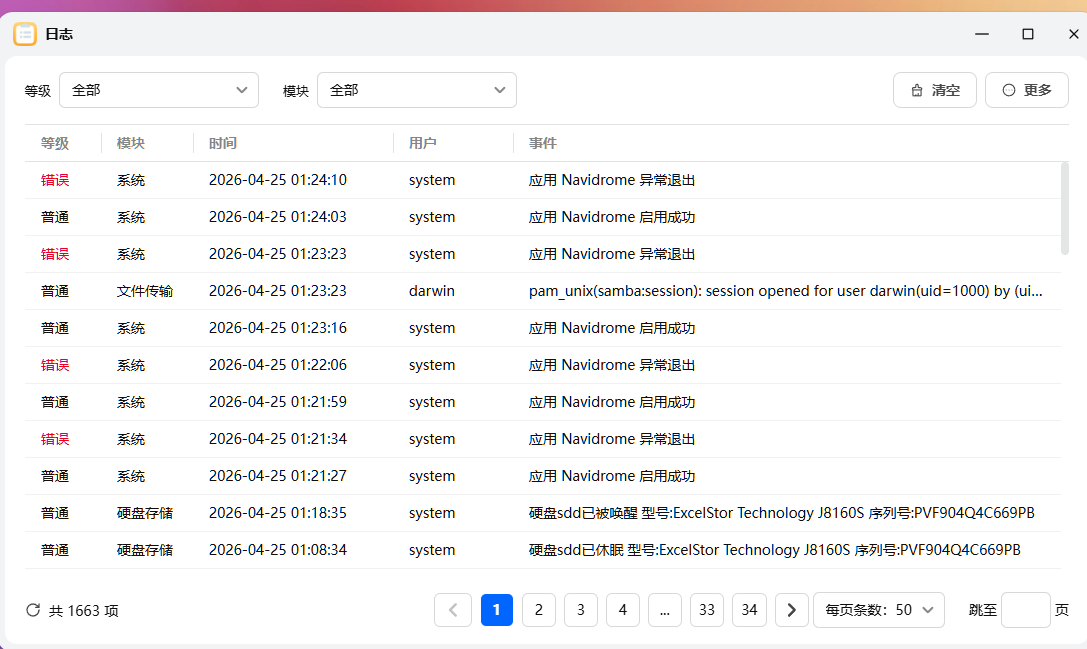Go to the next page with the arrow
Image resolution: width=1087 pixels, height=649 pixels.
click(791, 610)
